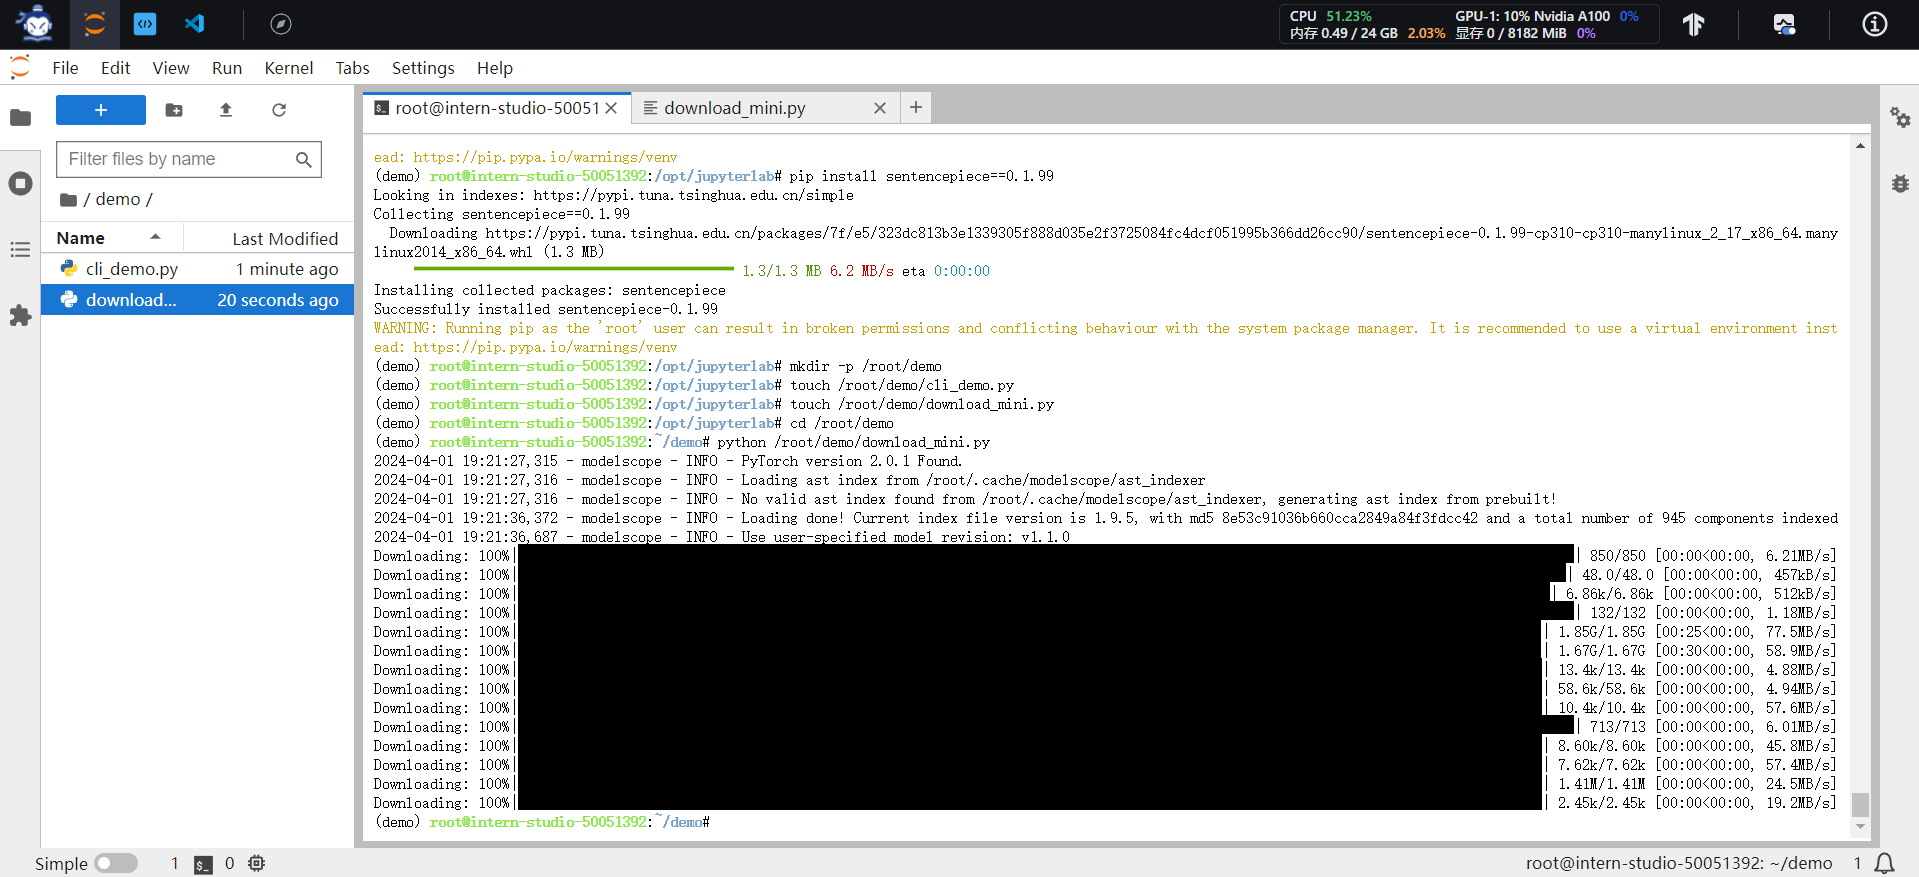The image size is (1919, 877).
Task: Switch to the download_mini.py tab
Action: point(735,108)
